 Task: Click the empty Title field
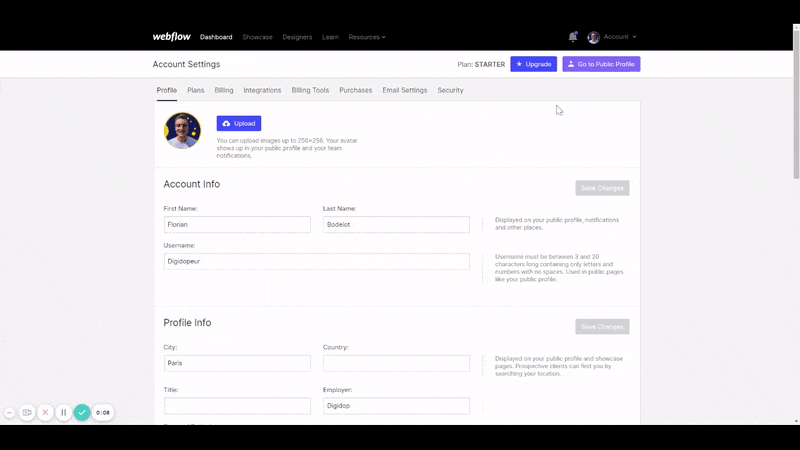click(237, 406)
